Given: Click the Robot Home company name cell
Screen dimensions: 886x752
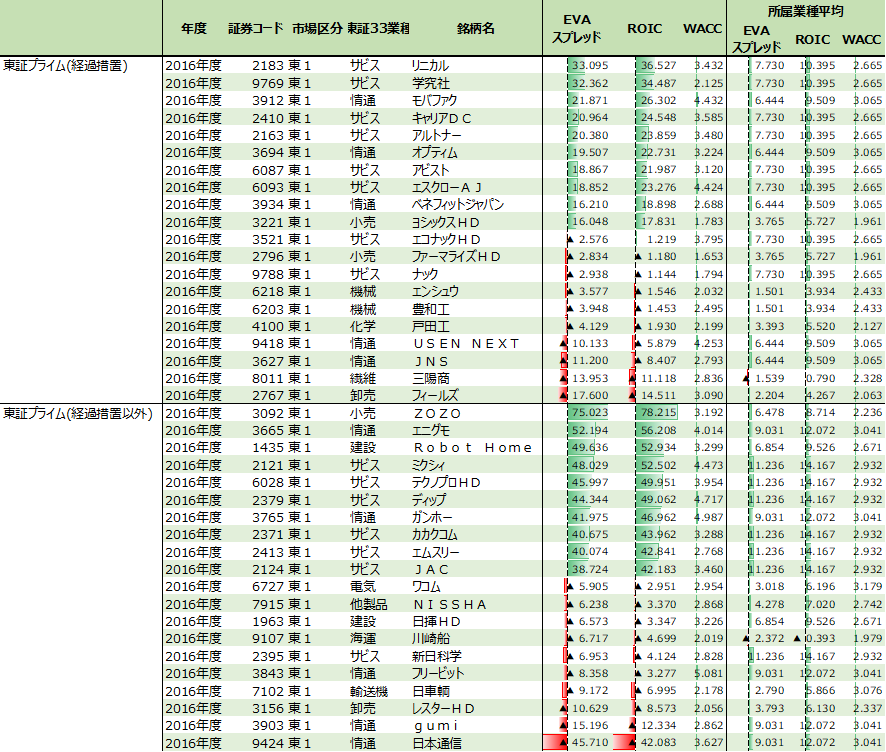Looking at the screenshot, I should click(x=472, y=447).
